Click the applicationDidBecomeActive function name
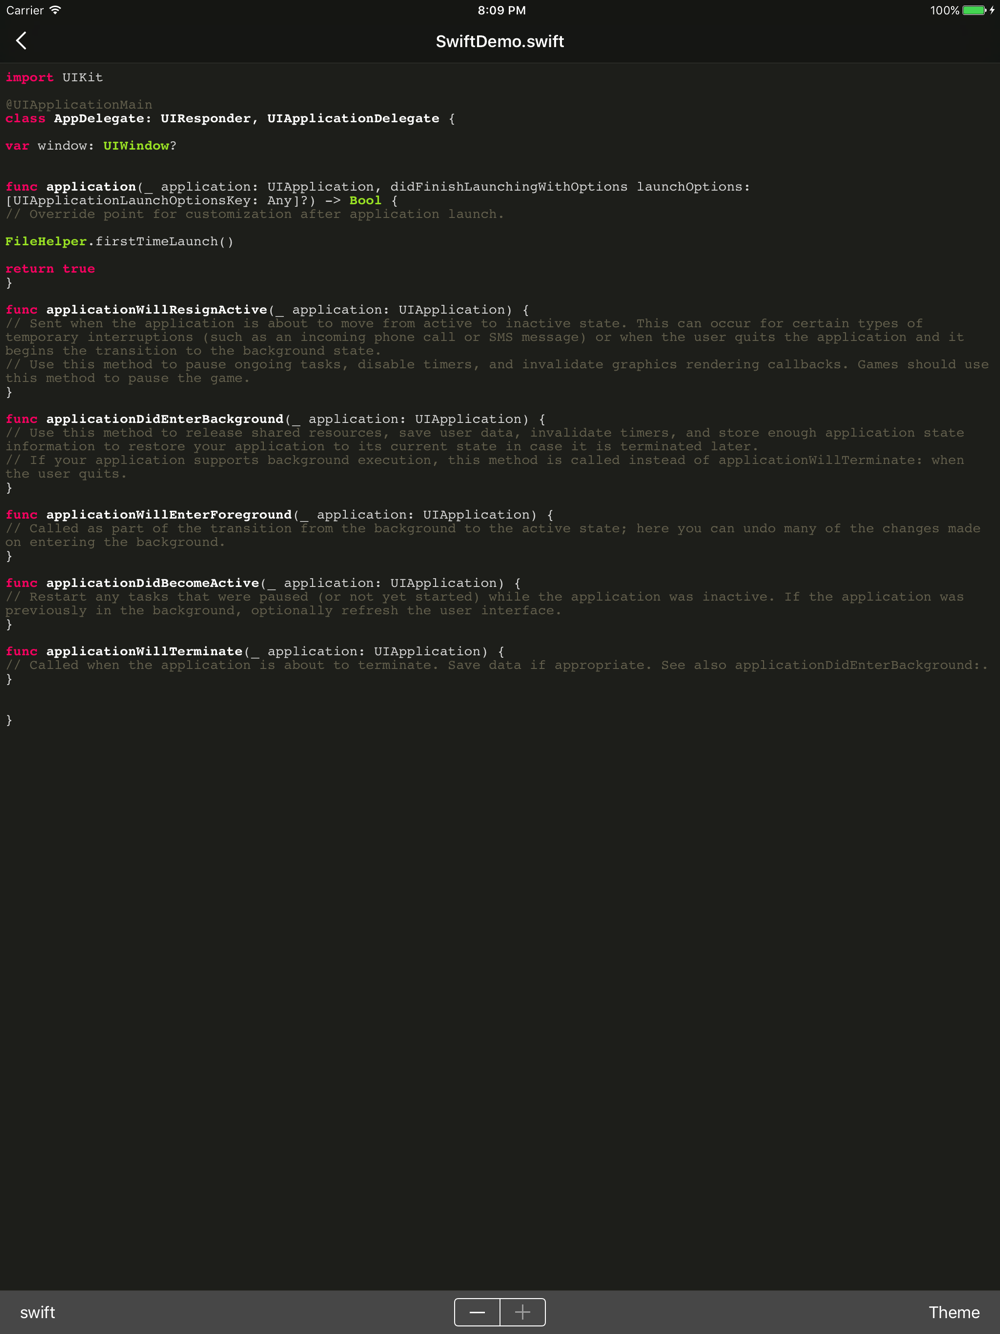Viewport: 1000px width, 1334px height. click(153, 583)
